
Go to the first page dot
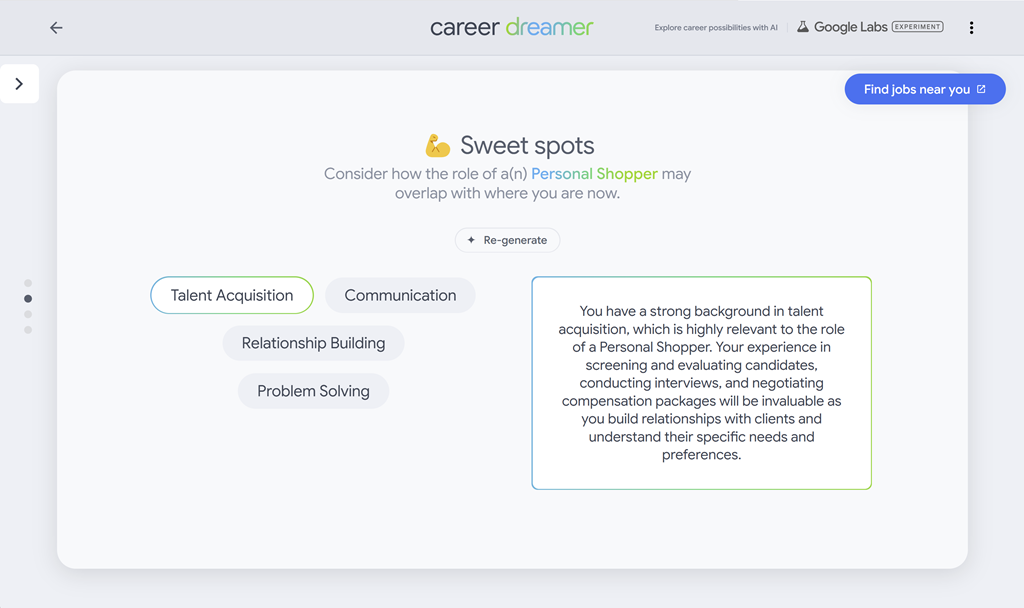click(x=28, y=283)
